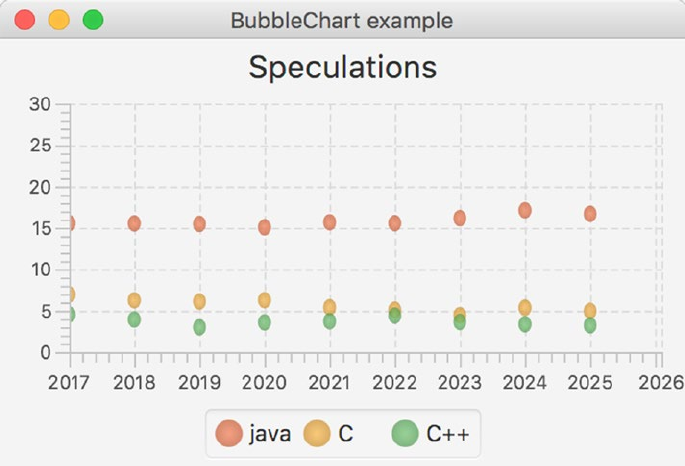This screenshot has height=466, width=685.
Task: Click the java bubble at 2020
Action: tap(264, 227)
